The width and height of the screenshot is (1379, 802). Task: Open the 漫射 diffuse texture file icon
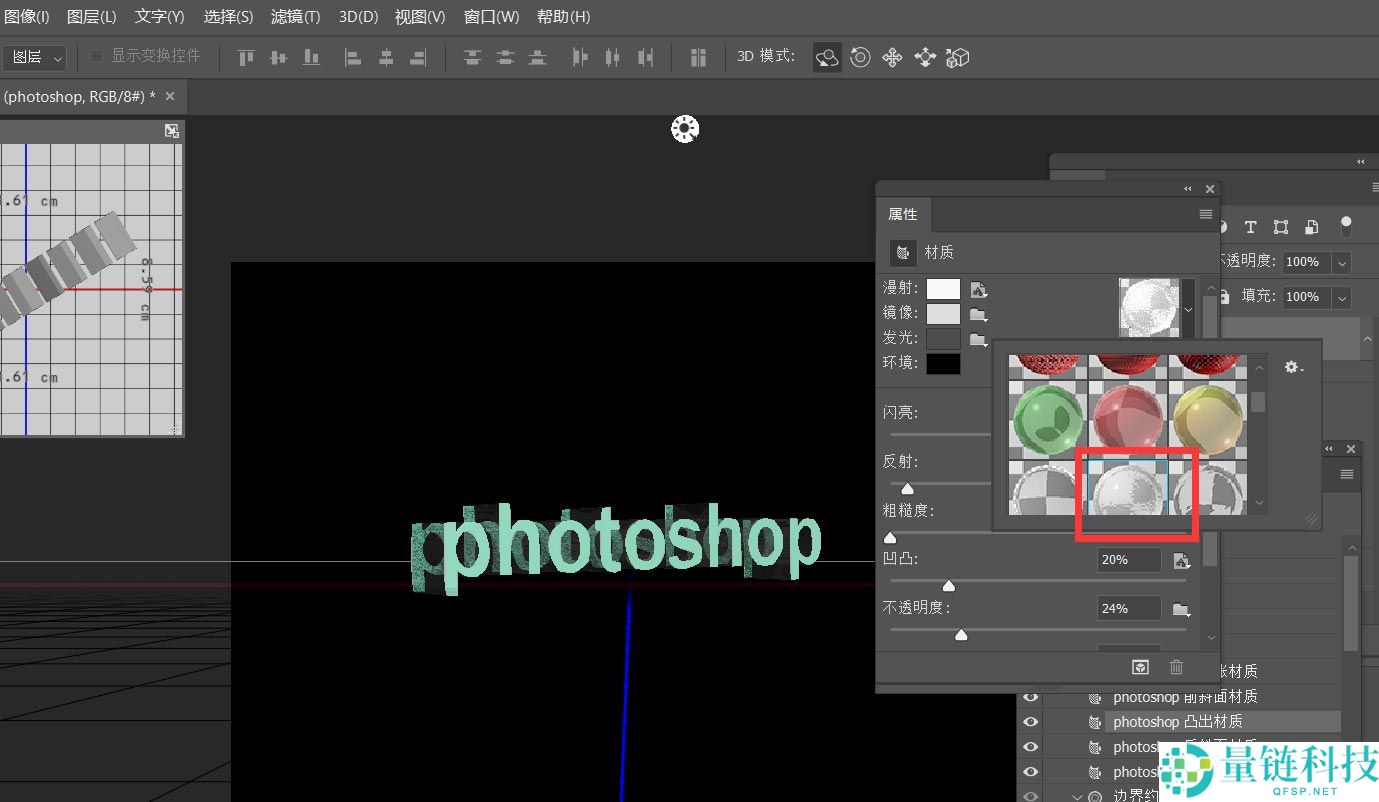979,290
